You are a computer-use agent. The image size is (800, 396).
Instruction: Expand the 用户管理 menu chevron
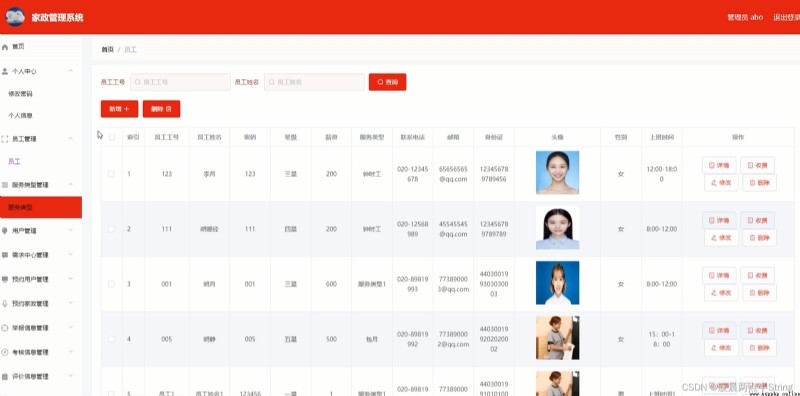click(70, 230)
